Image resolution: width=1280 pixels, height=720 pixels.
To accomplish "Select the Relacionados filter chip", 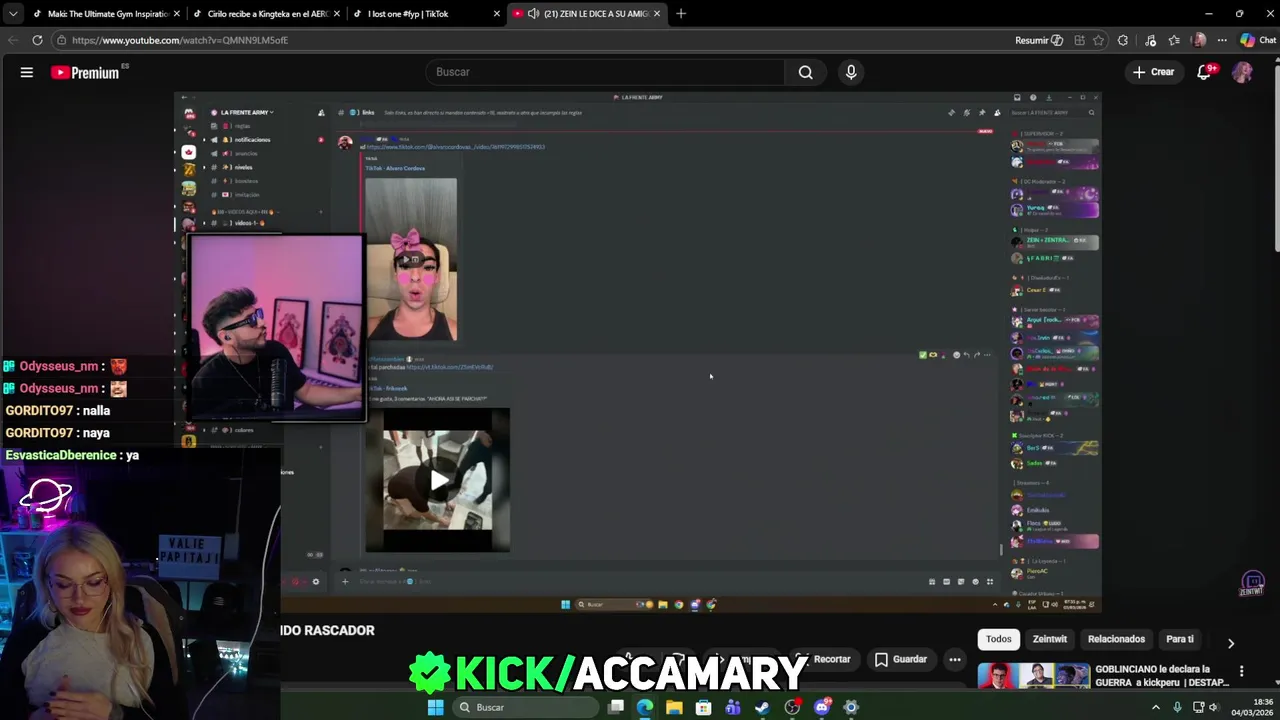I will (x=1116, y=639).
